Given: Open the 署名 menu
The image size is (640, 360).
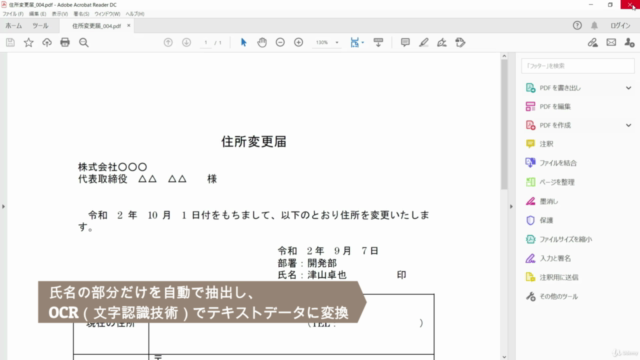Looking at the screenshot, I should click(x=81, y=14).
